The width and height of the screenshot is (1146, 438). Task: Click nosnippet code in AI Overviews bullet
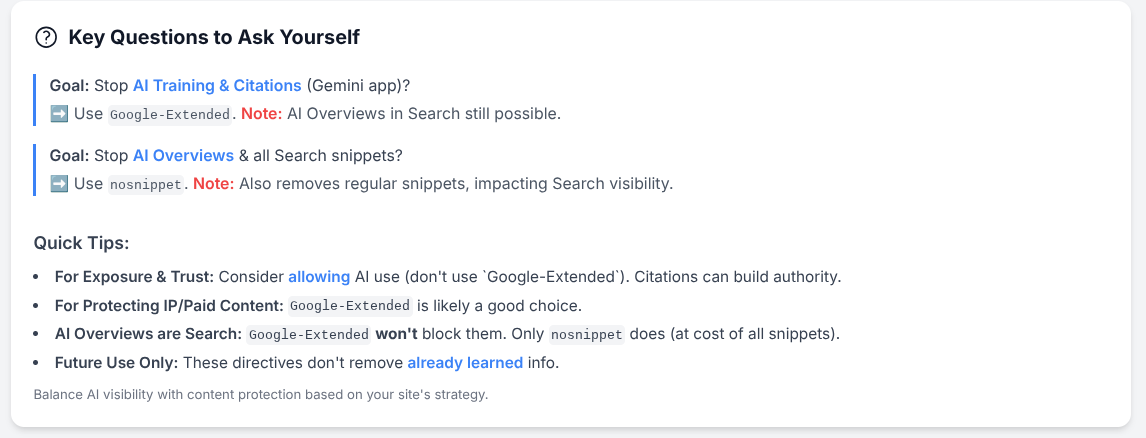coord(588,335)
